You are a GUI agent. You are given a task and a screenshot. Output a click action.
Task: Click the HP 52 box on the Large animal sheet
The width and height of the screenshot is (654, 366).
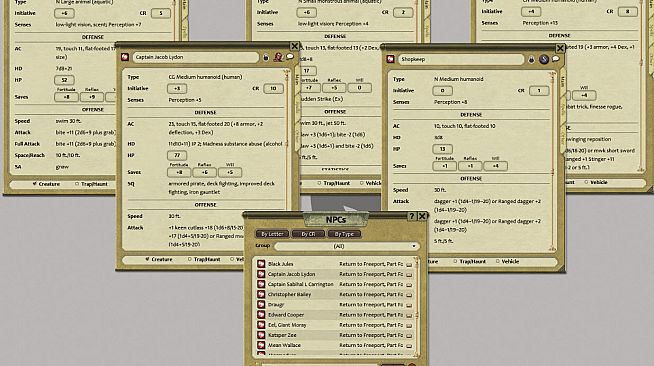[64, 80]
